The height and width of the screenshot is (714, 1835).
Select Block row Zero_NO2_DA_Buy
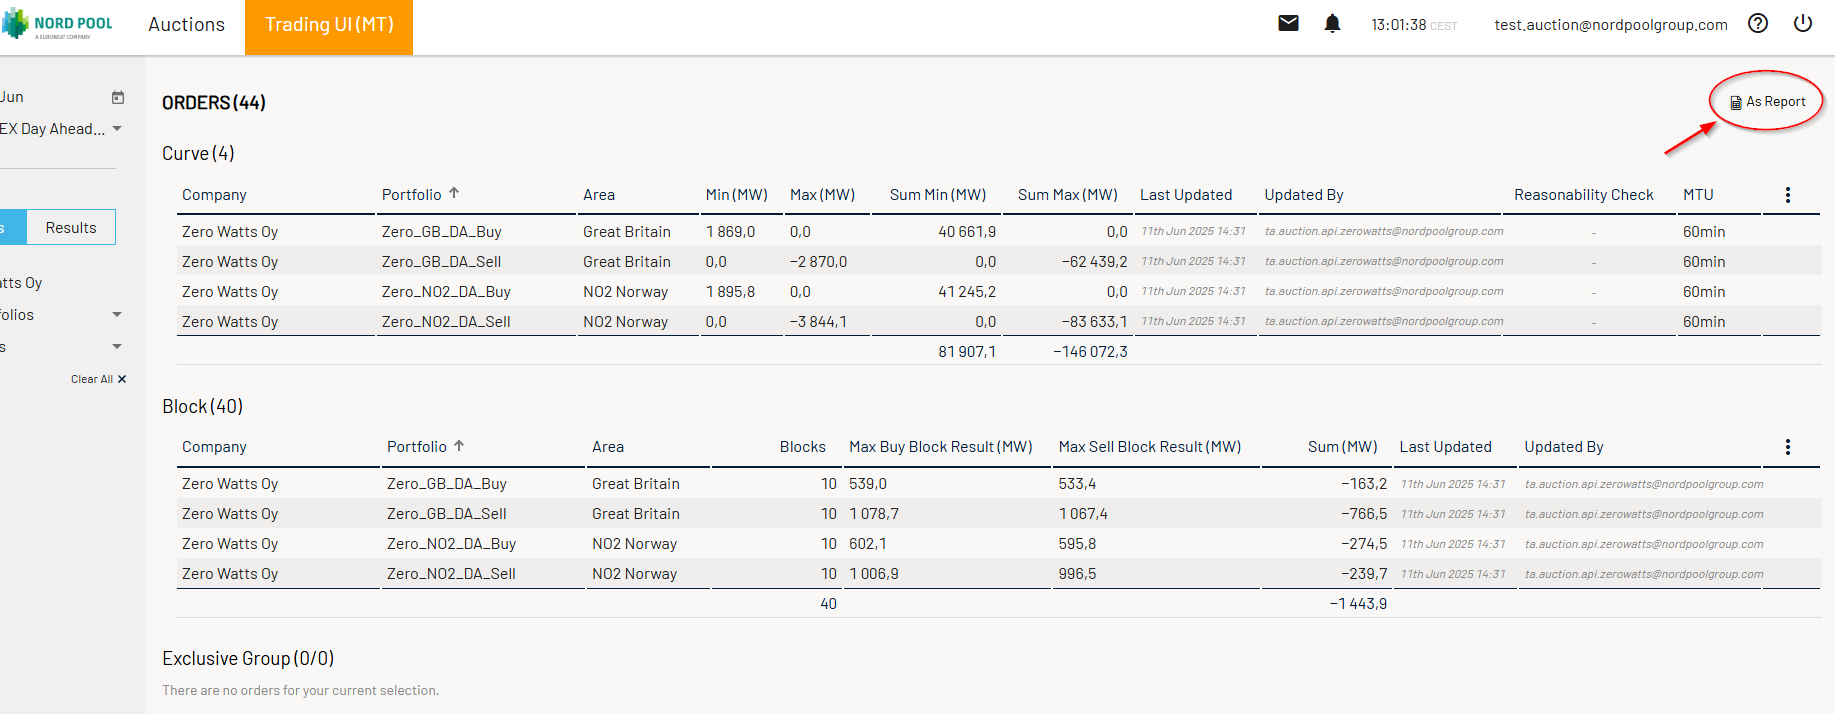998,543
